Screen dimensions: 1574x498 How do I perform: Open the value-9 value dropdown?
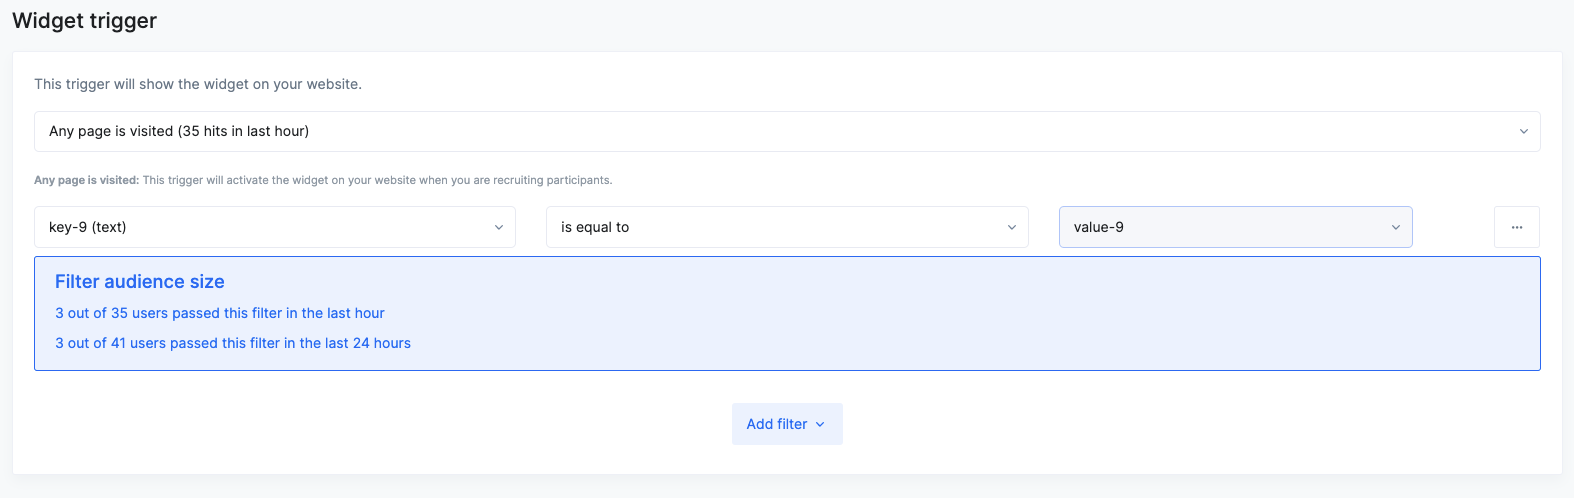click(1235, 227)
